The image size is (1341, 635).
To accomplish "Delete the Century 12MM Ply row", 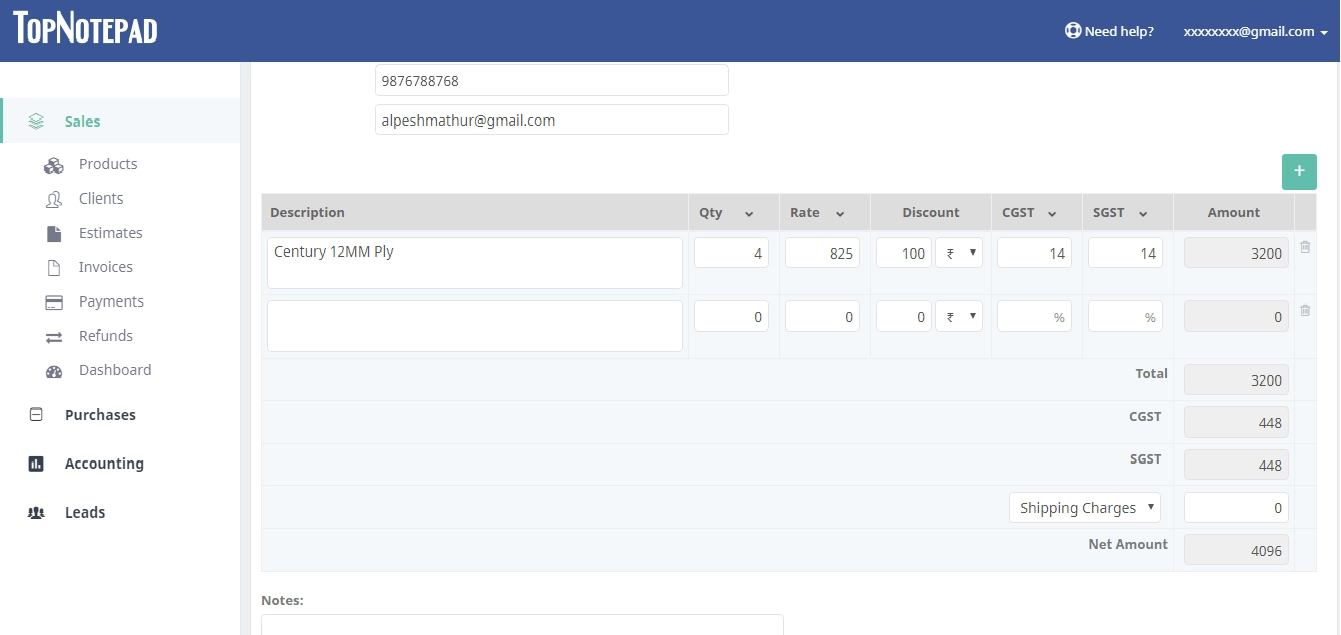I will coord(1305,248).
